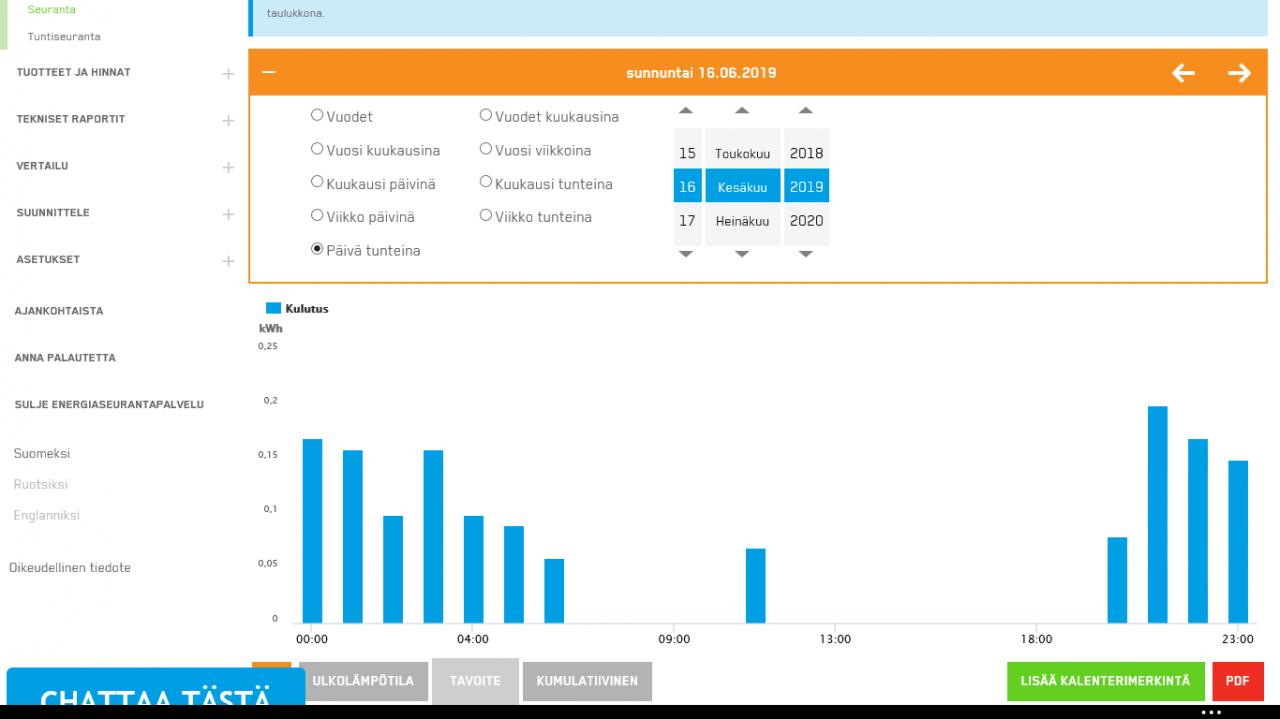Export the chart as PDF
Viewport: 1280px width, 719px height.
click(x=1237, y=681)
